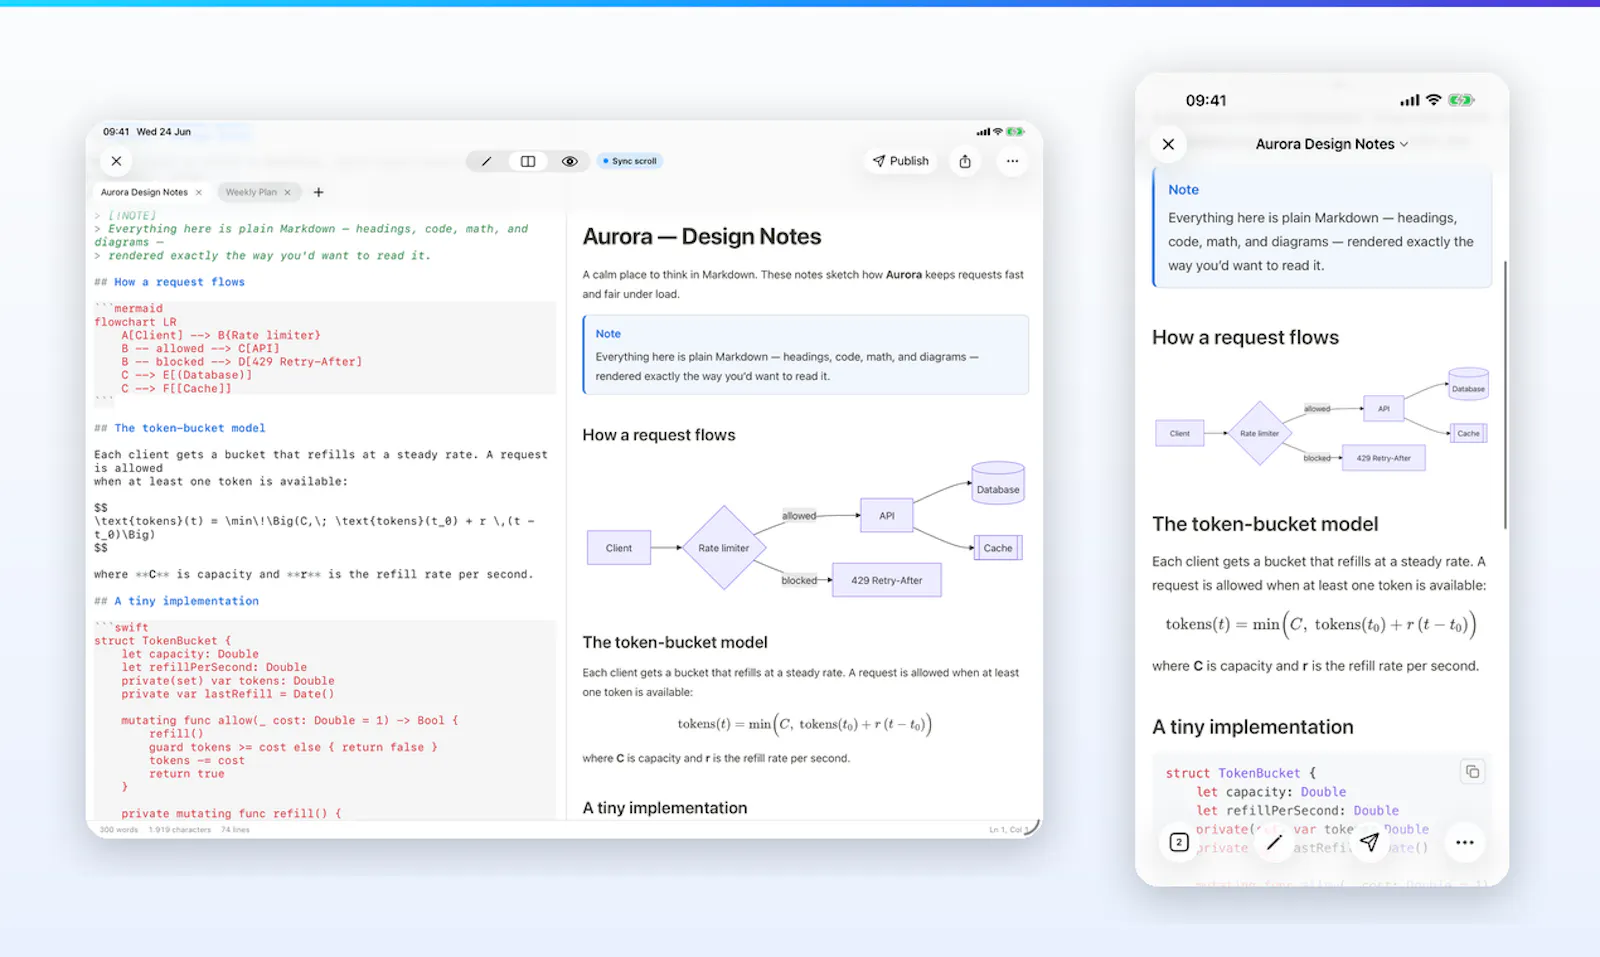The width and height of the screenshot is (1600, 957).
Task: Click the Rate limiter diamond in phone diagram
Action: pyautogui.click(x=1260, y=433)
